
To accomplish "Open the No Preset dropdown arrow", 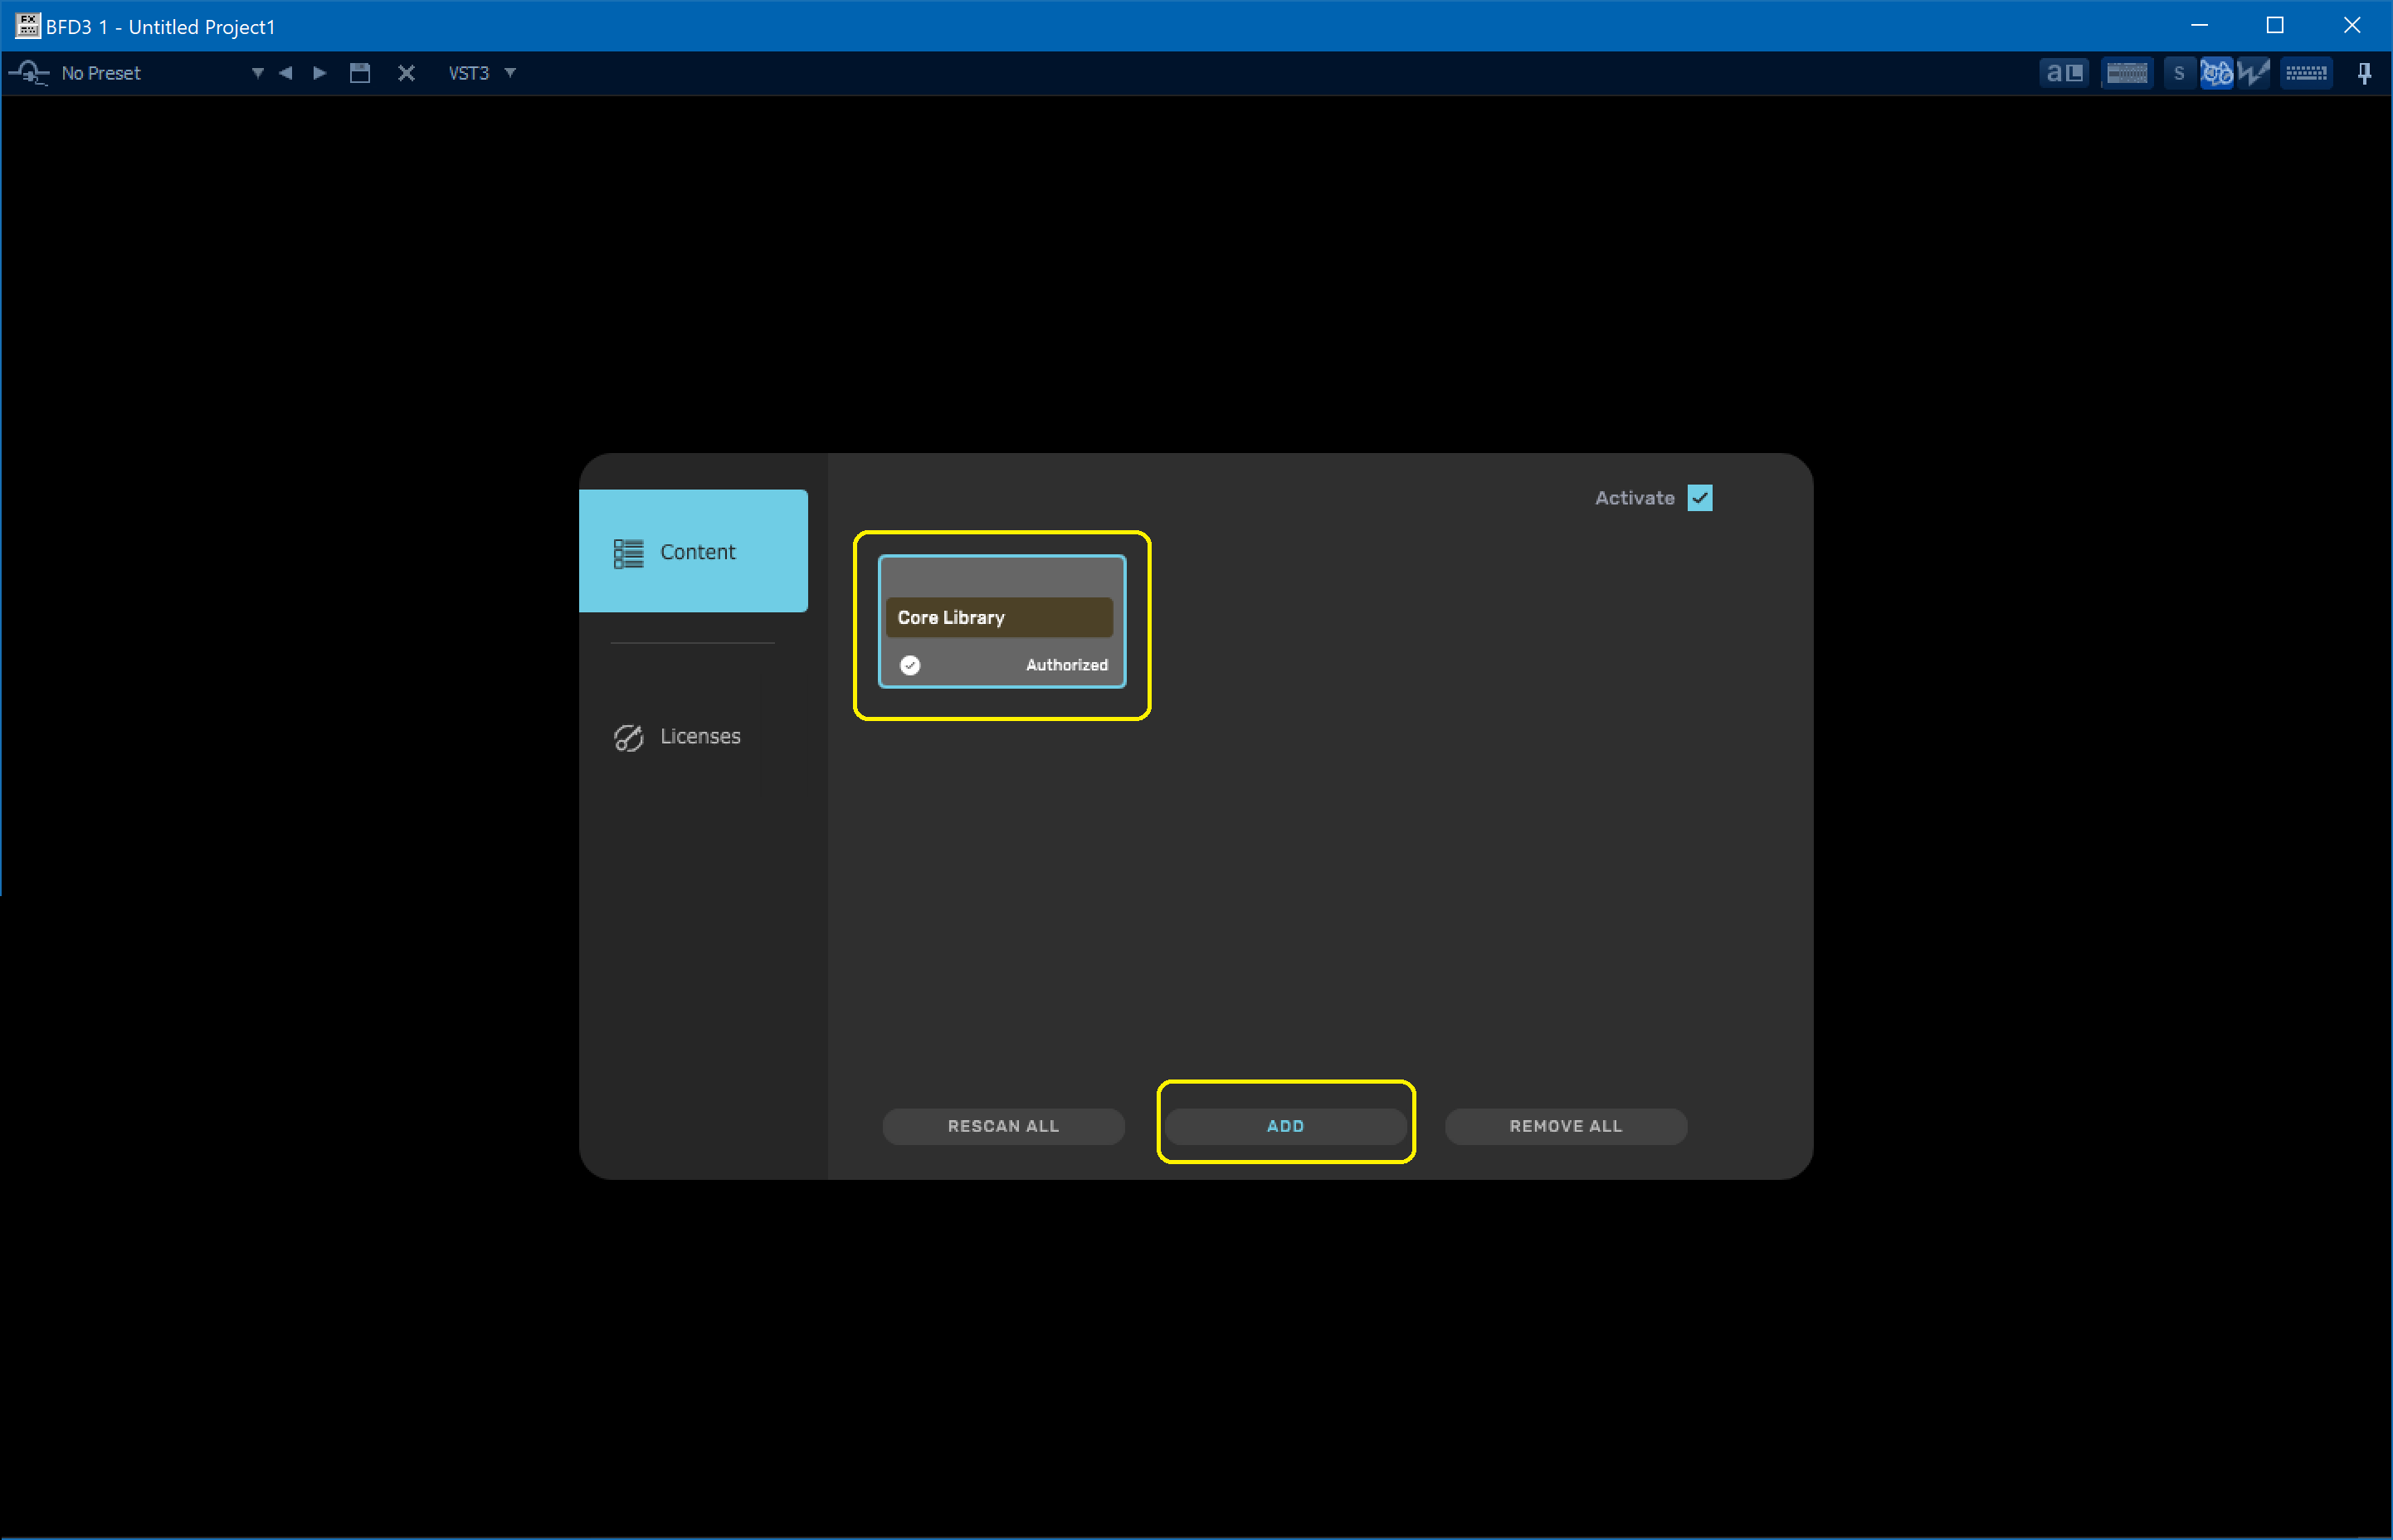I will coord(258,73).
